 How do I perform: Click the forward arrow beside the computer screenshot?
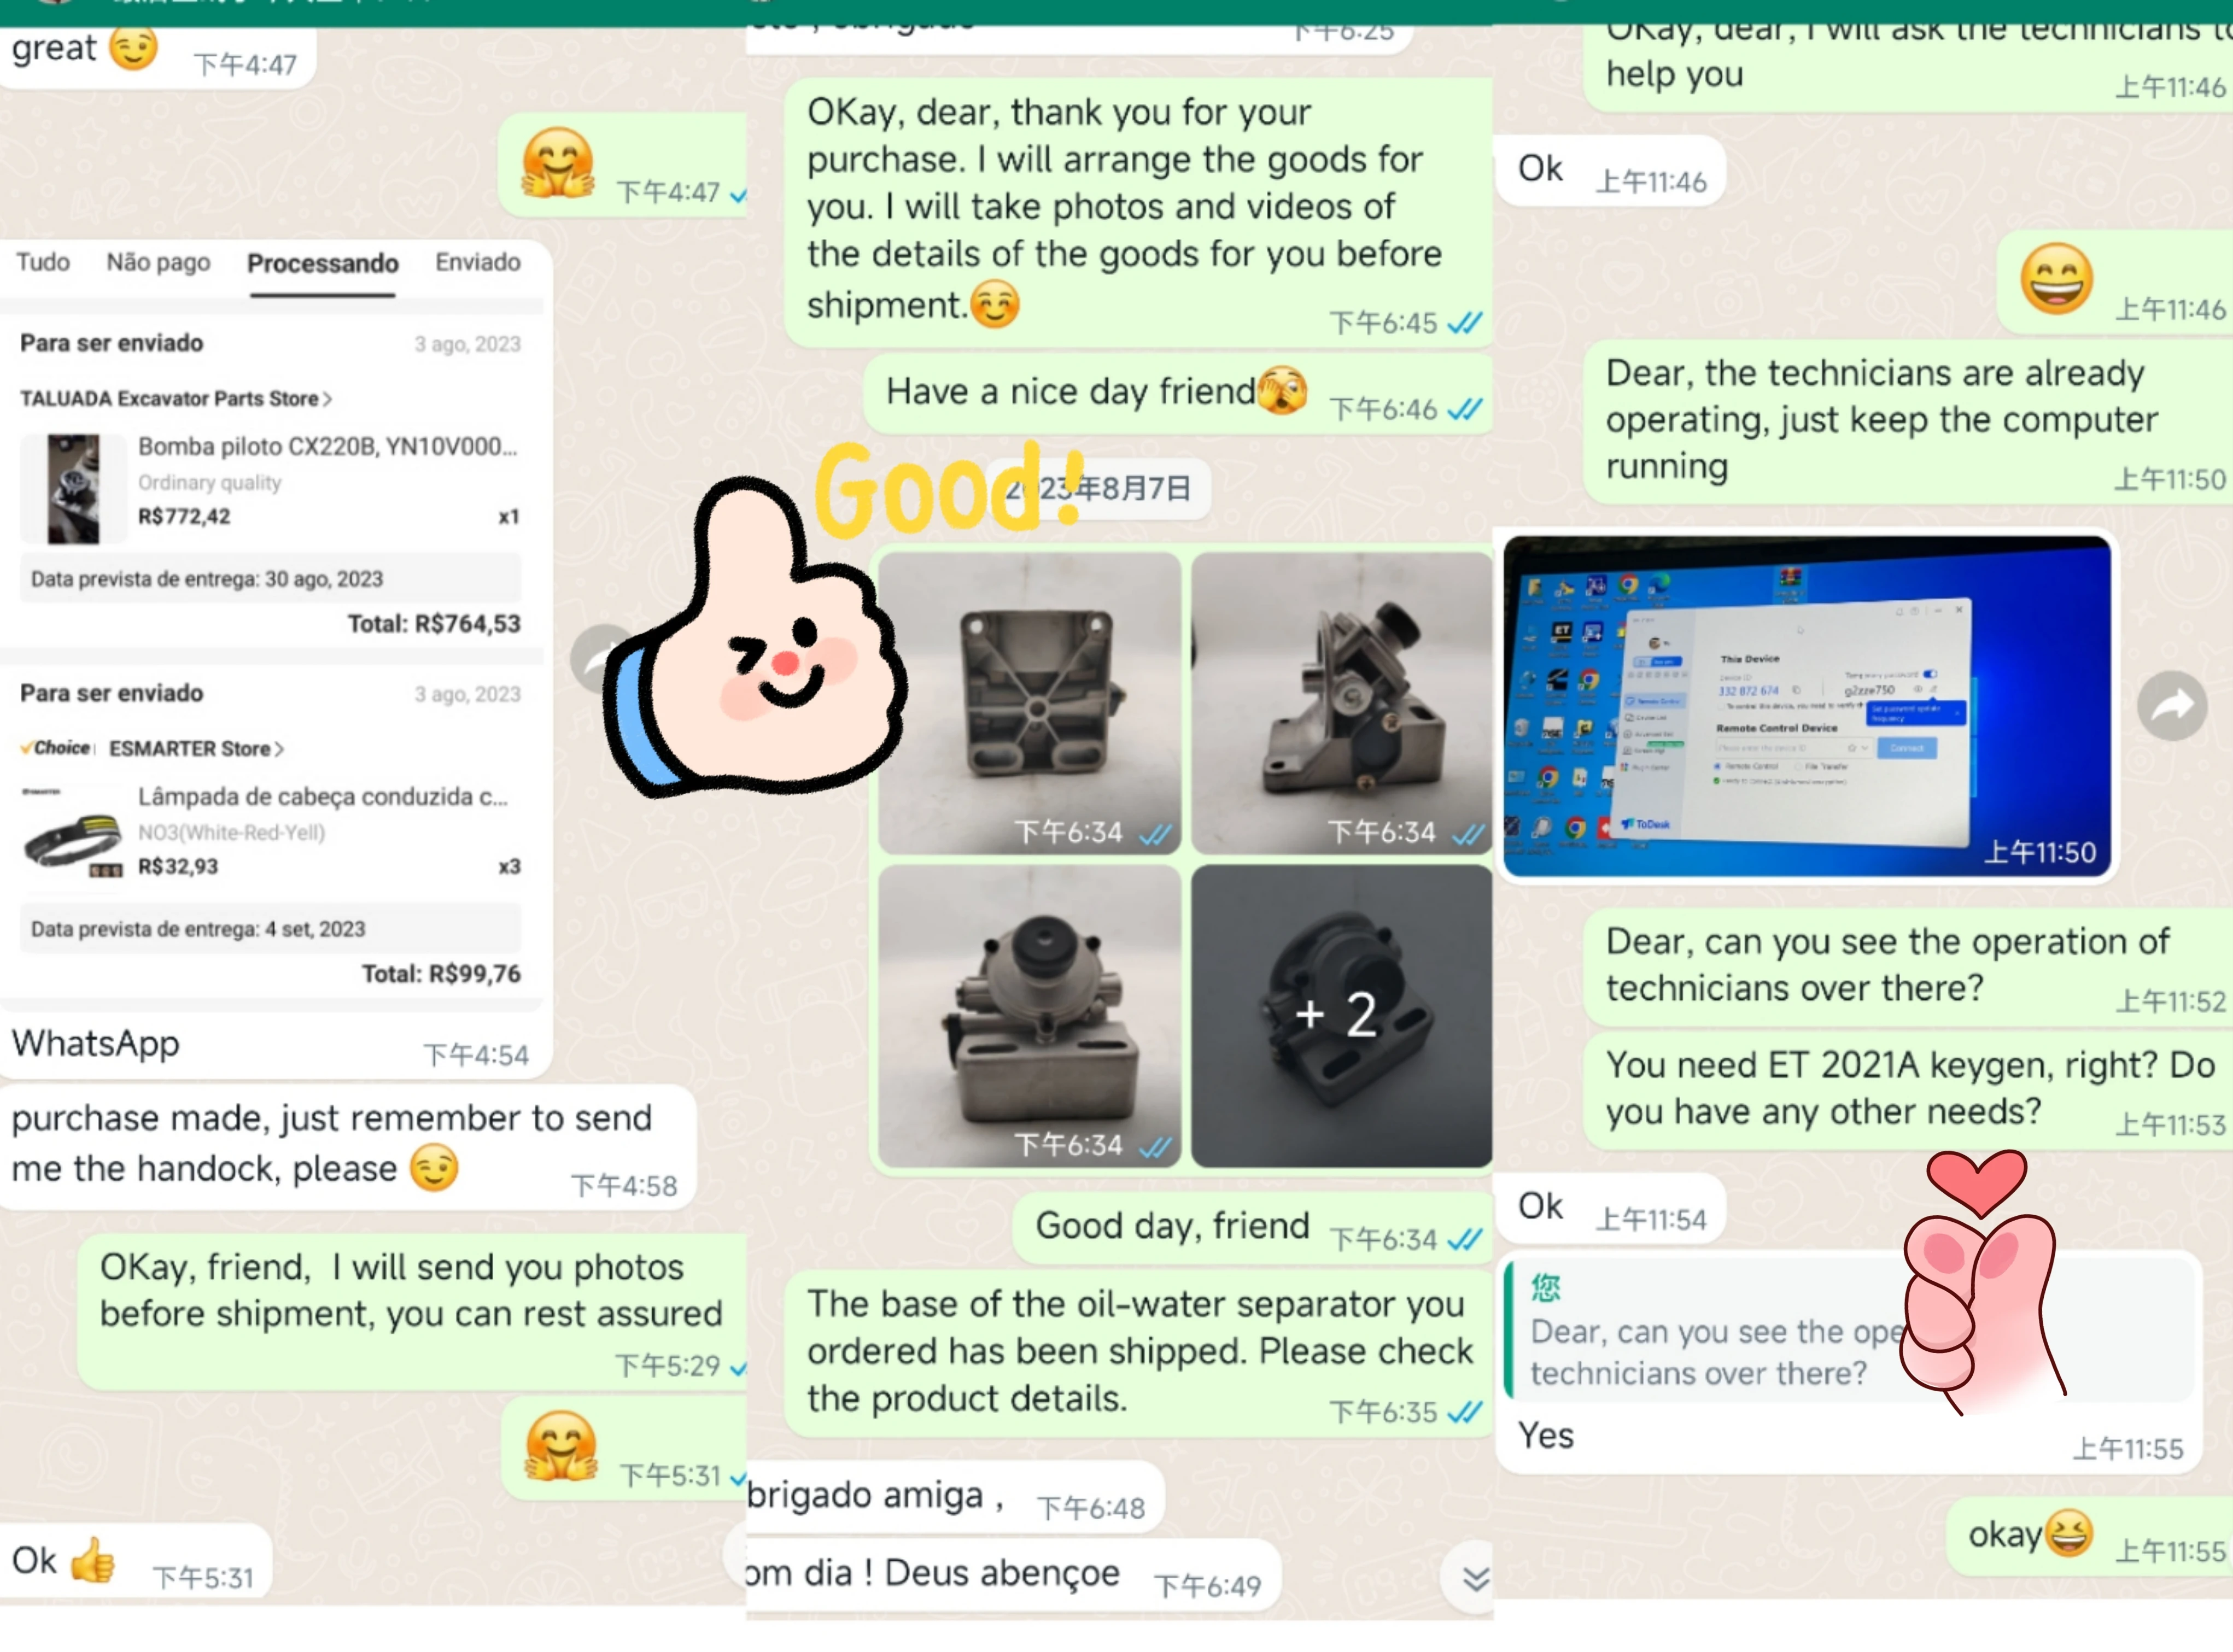[2171, 706]
